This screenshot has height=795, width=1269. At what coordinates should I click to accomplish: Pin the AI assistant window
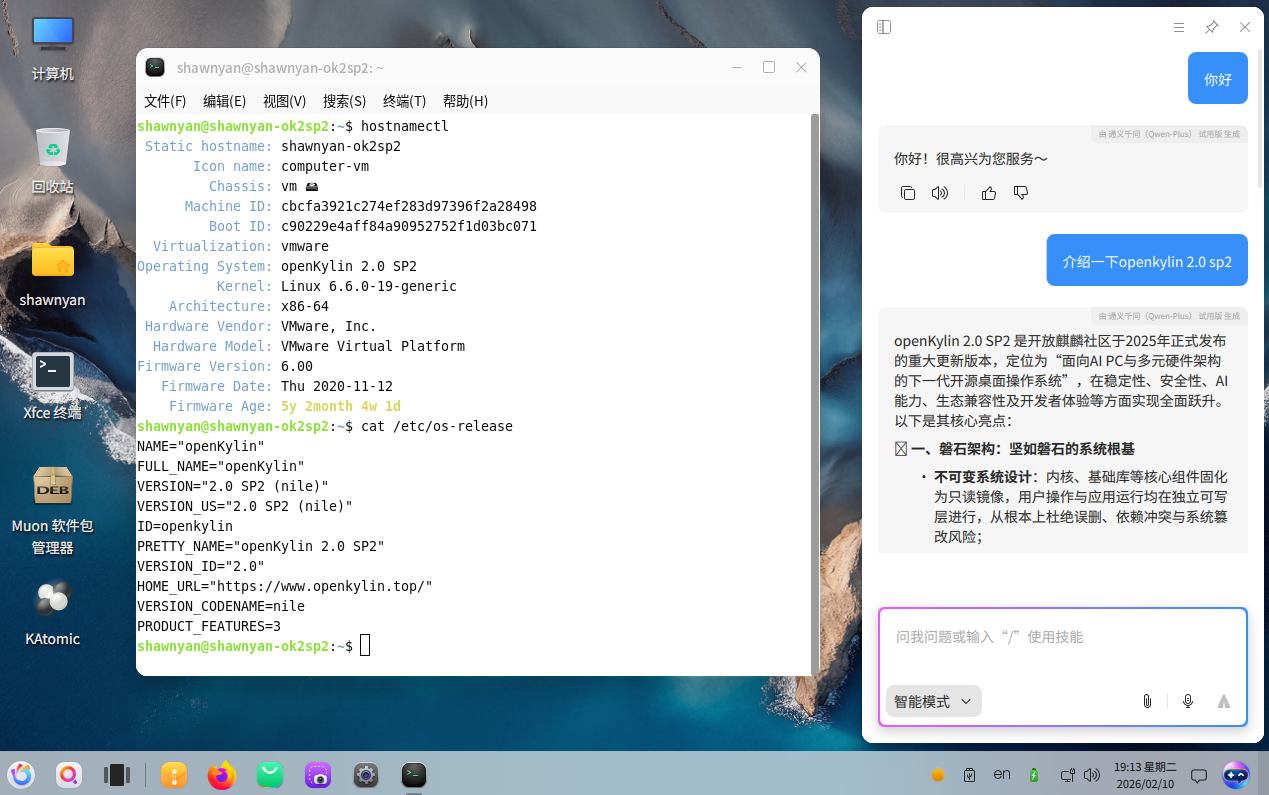[1212, 27]
